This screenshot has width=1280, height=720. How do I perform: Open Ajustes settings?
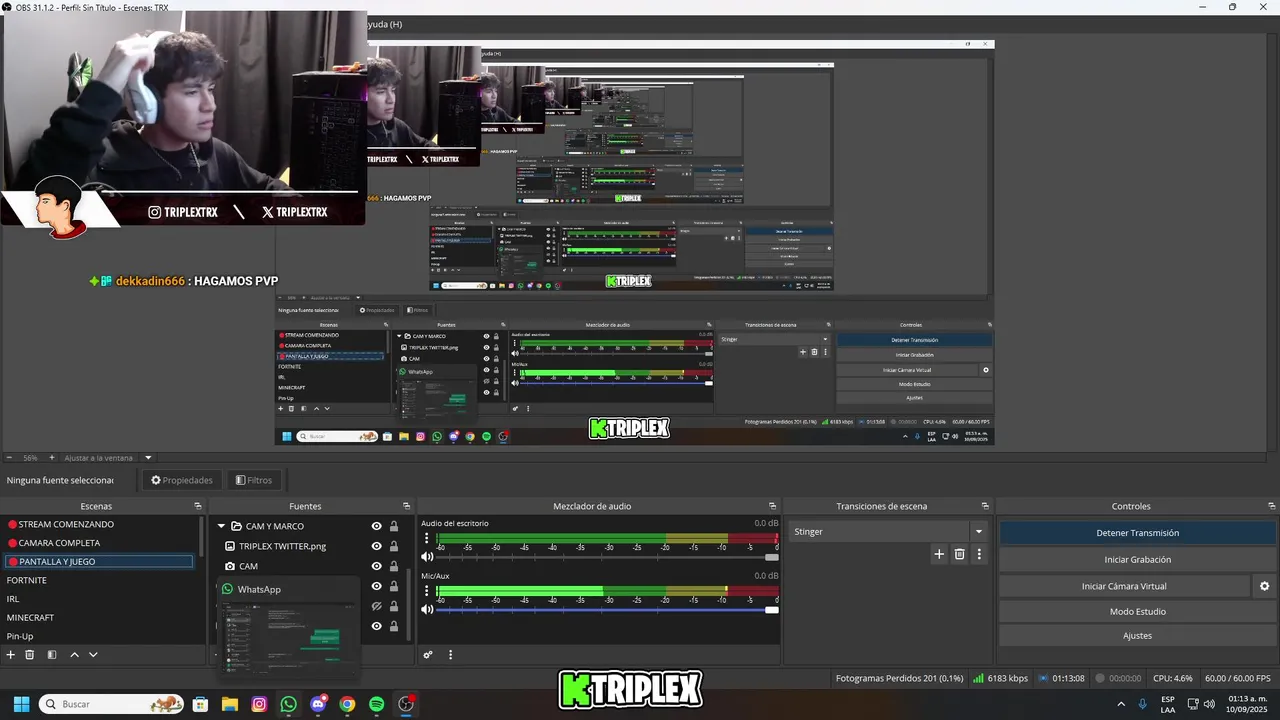(1137, 635)
